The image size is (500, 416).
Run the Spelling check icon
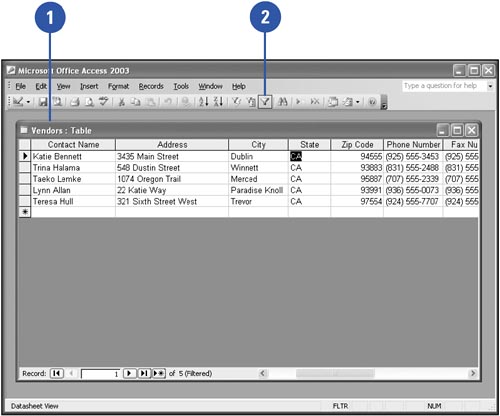(104, 101)
